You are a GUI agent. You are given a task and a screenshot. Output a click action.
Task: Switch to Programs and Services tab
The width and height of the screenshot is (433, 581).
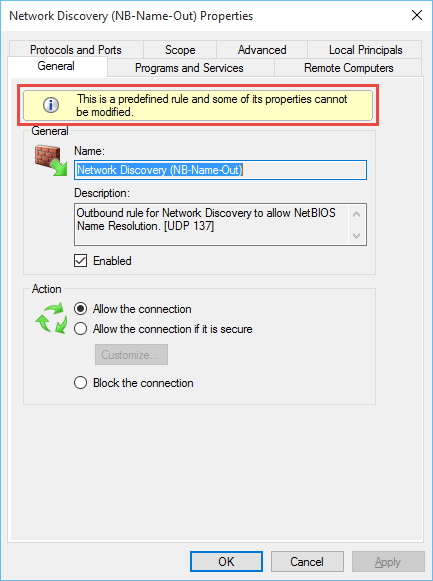coord(191,68)
